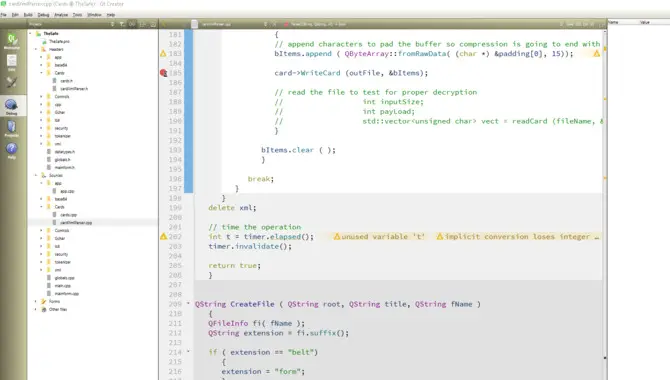The height and width of the screenshot is (380, 670).
Task: Switch to Welcome mode in sidebar
Action: tap(12, 41)
